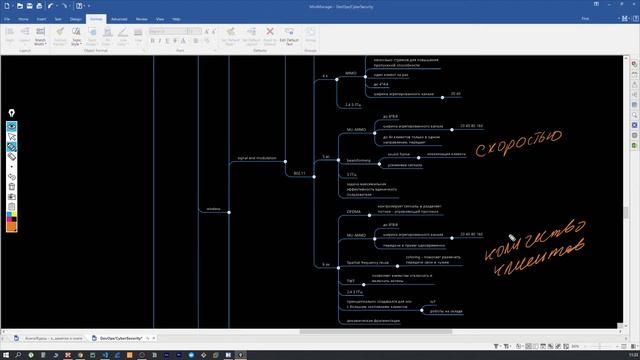Select the 'wireless' topic node
640x360 pixels.
(213, 209)
